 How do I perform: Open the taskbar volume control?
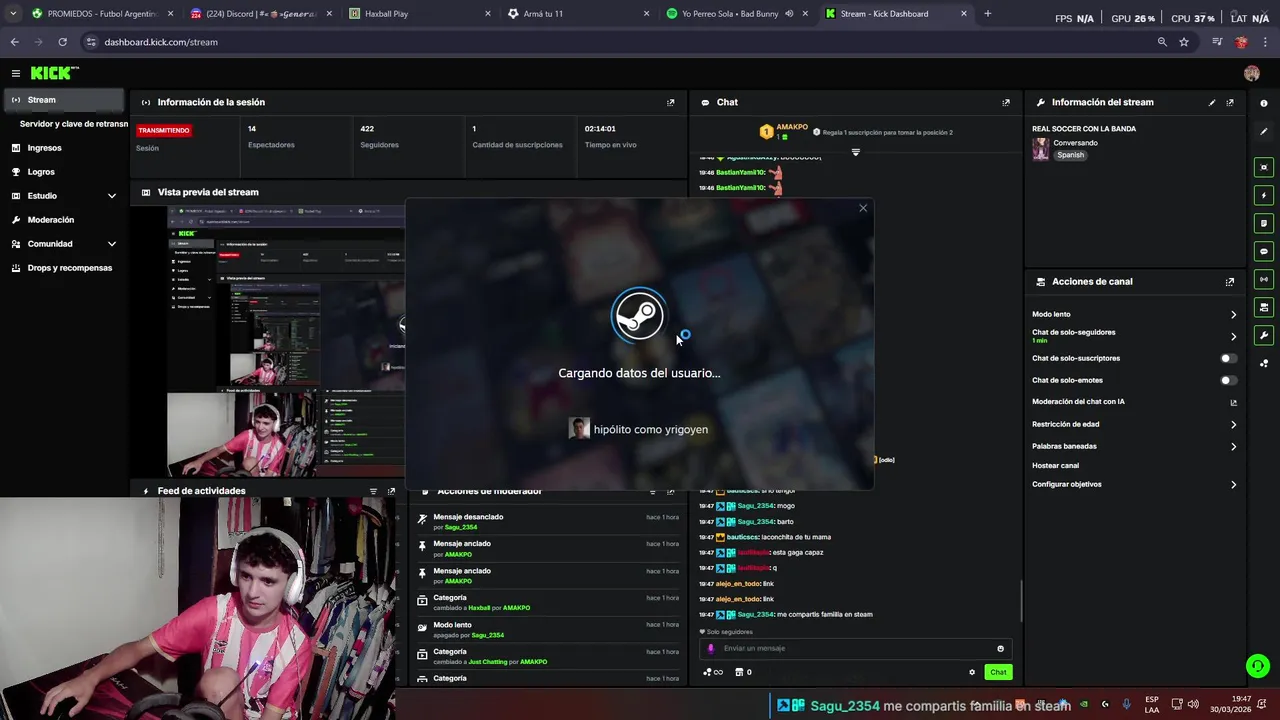[1193, 704]
